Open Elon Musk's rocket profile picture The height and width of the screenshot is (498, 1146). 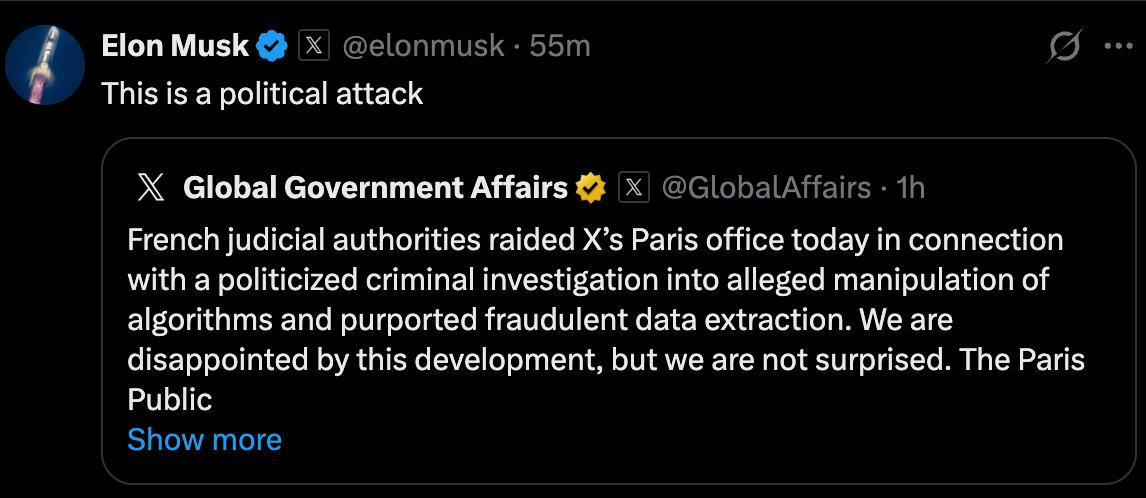(x=43, y=65)
